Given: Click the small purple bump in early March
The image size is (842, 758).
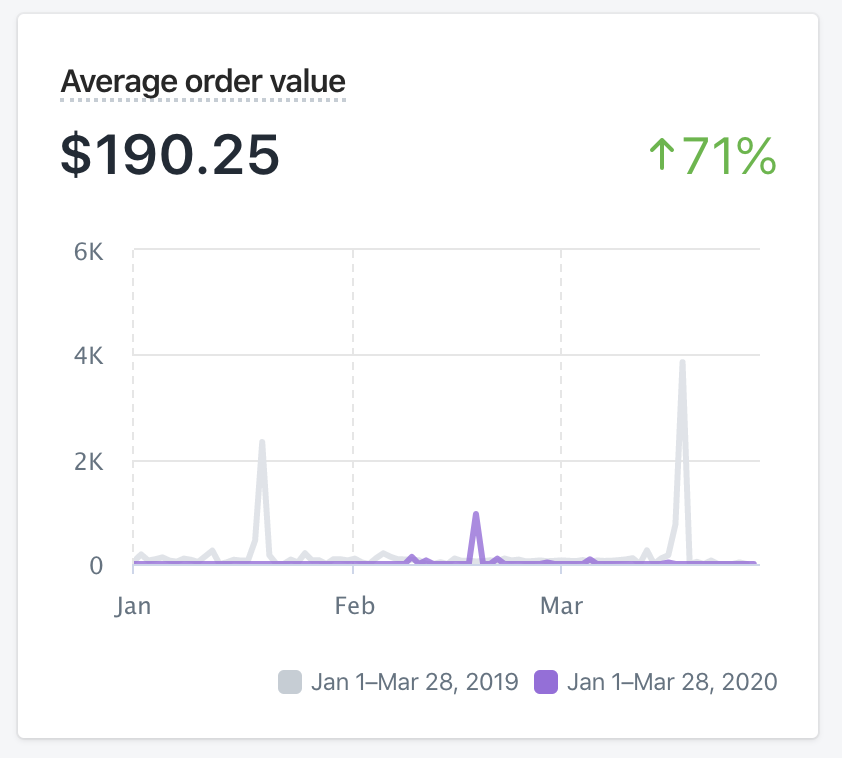Looking at the screenshot, I should [x=590, y=559].
